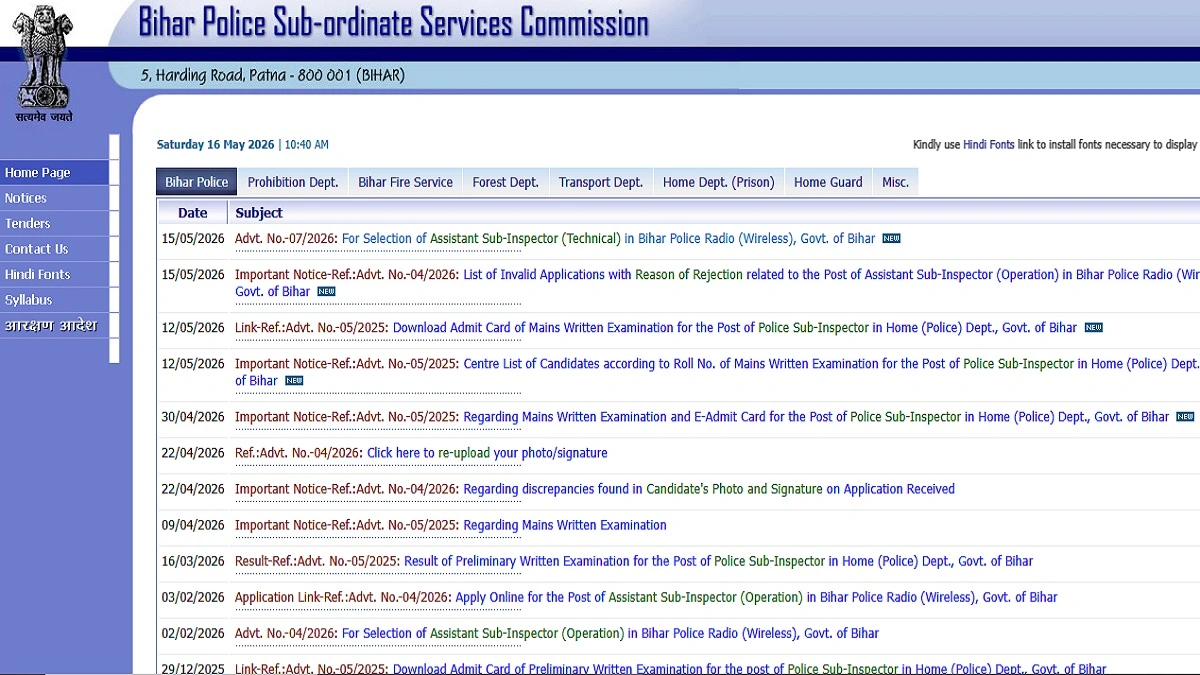Go to Contact Us page
The height and width of the screenshot is (675, 1200).
54,249
